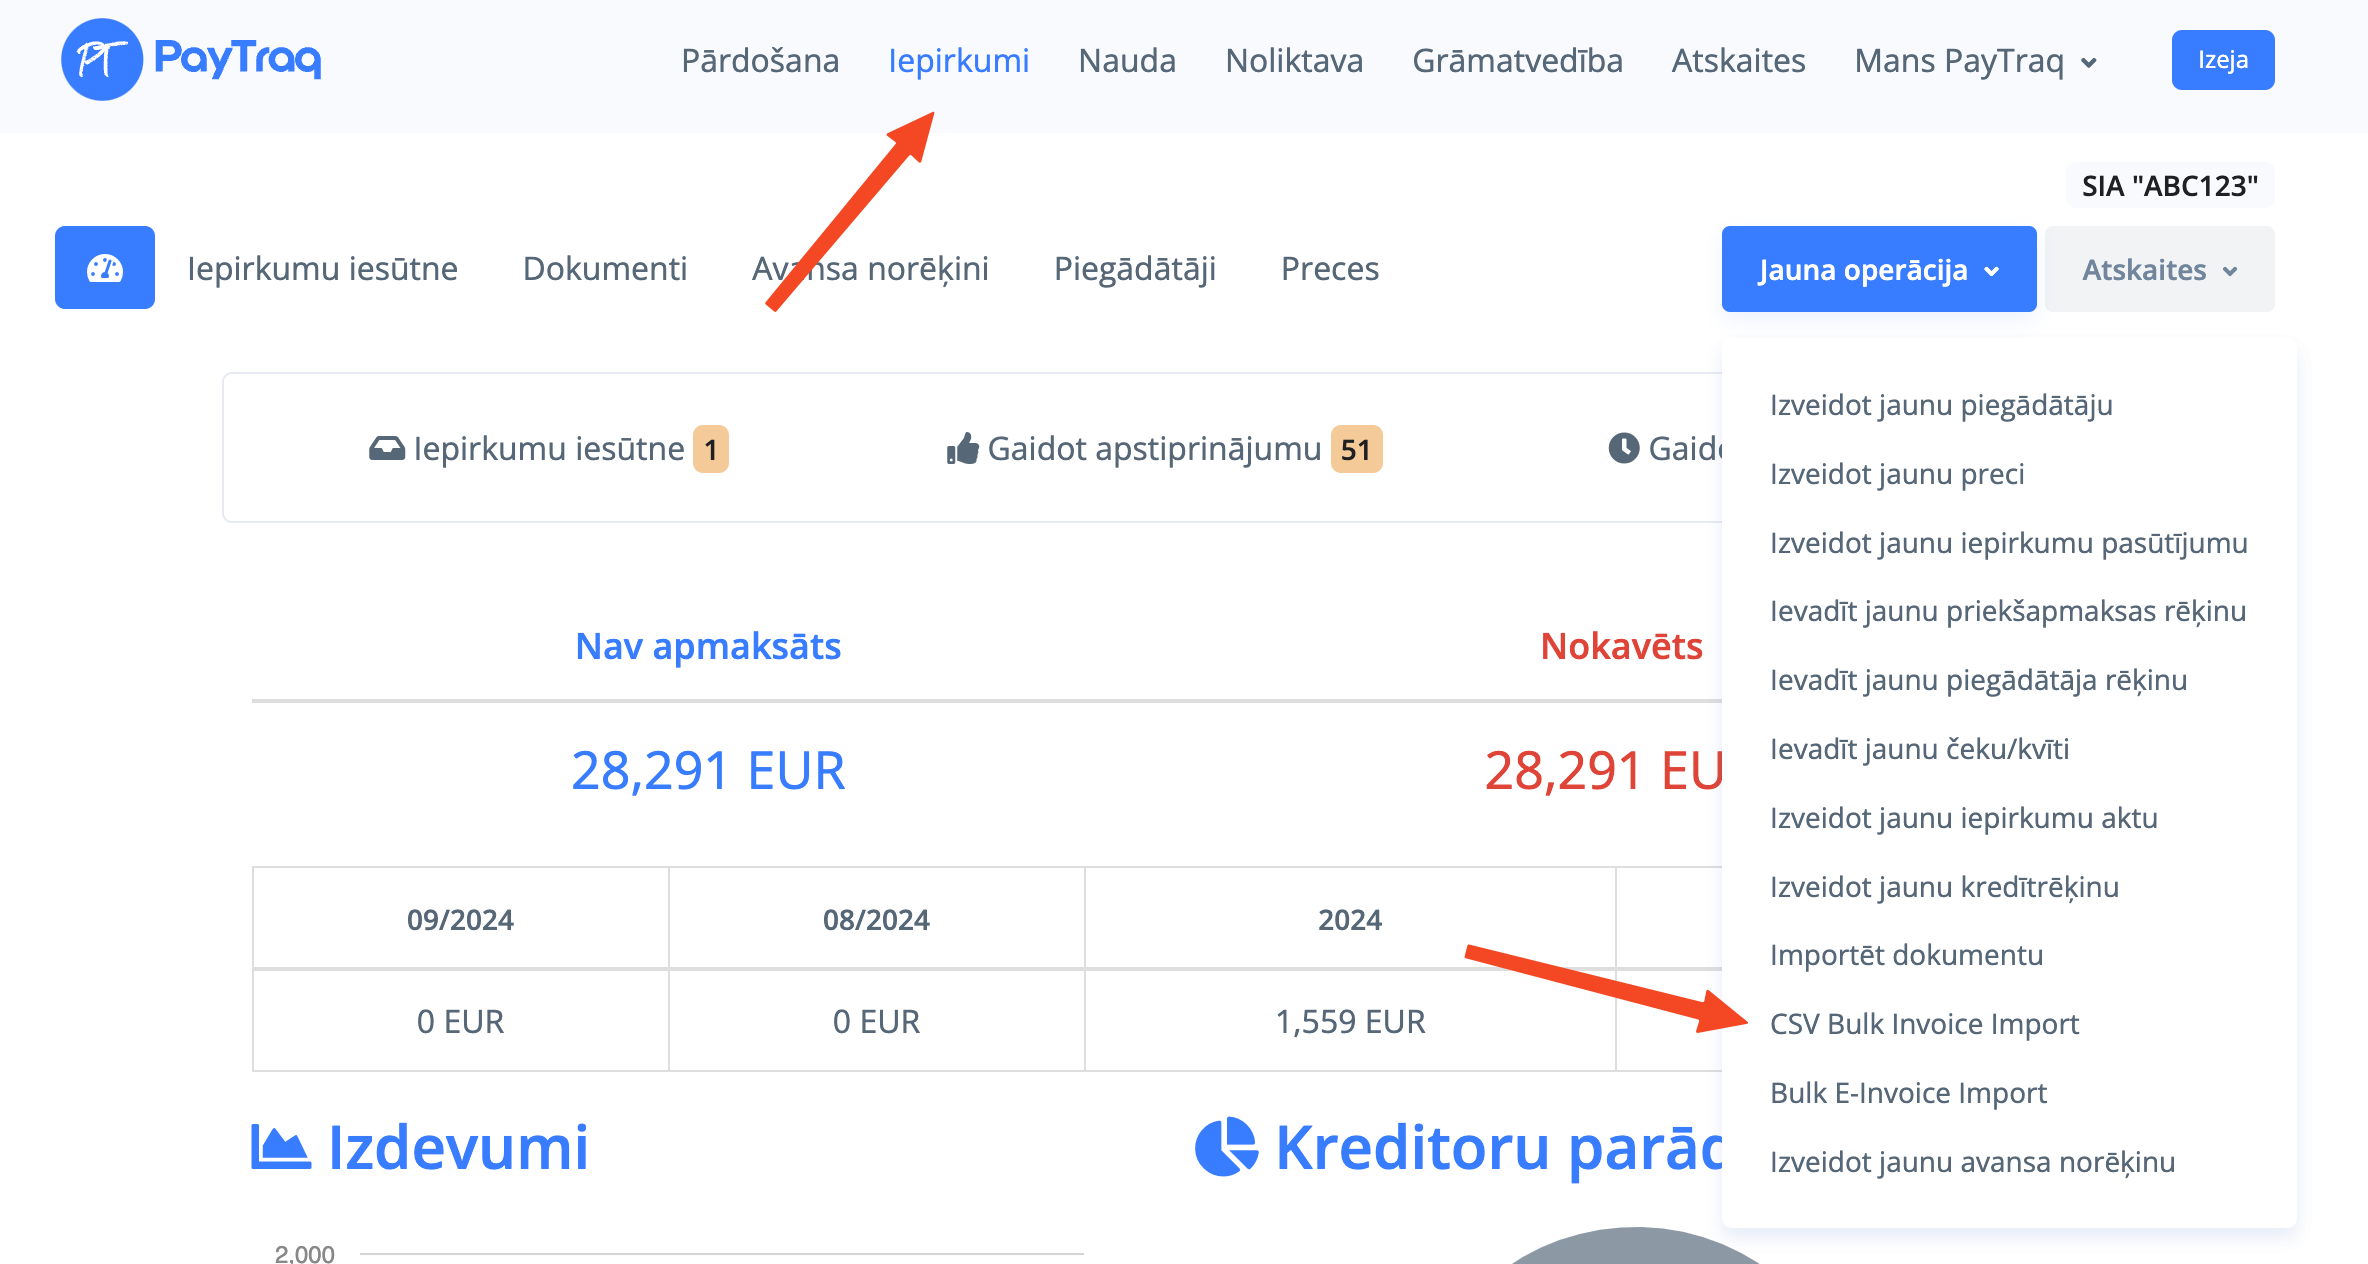Click the thumbs-up approval icon
Screen dimensions: 2368x1264
962,449
